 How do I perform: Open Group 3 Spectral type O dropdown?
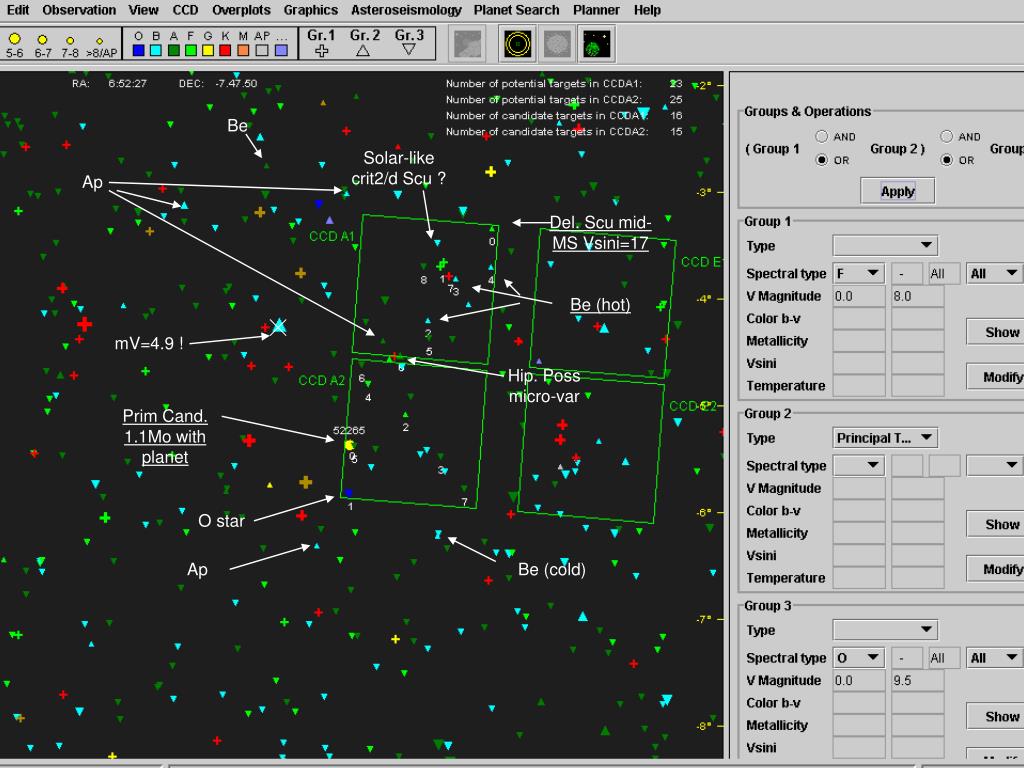tap(859, 657)
